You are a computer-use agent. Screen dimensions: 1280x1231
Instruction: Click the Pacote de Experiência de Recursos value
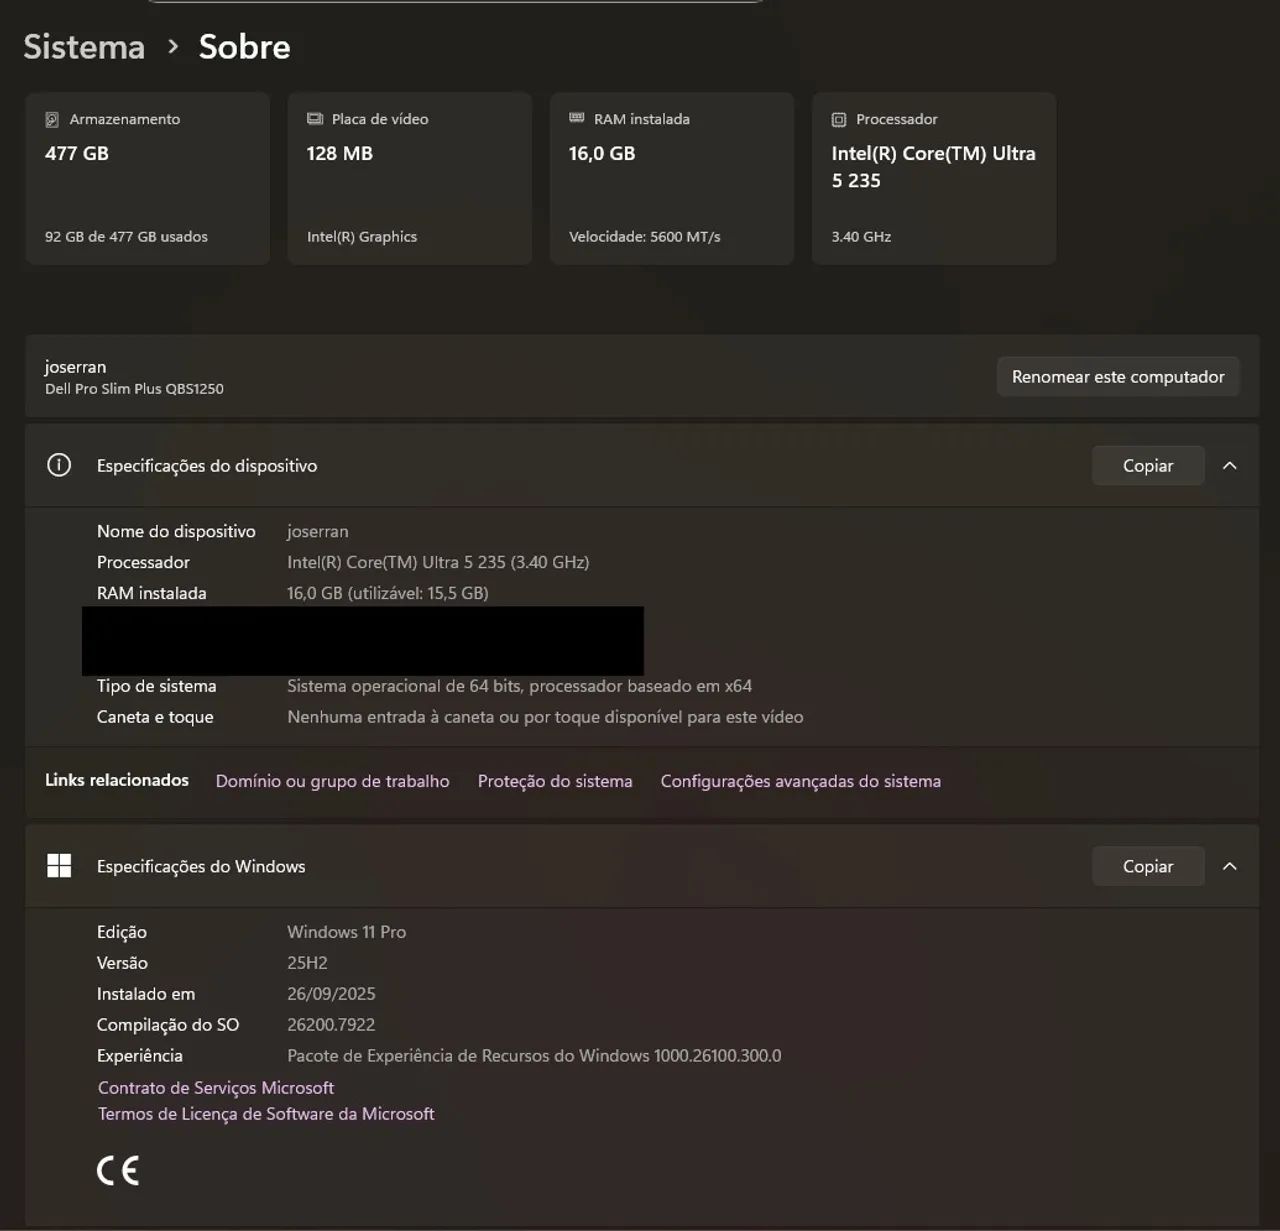click(534, 1056)
